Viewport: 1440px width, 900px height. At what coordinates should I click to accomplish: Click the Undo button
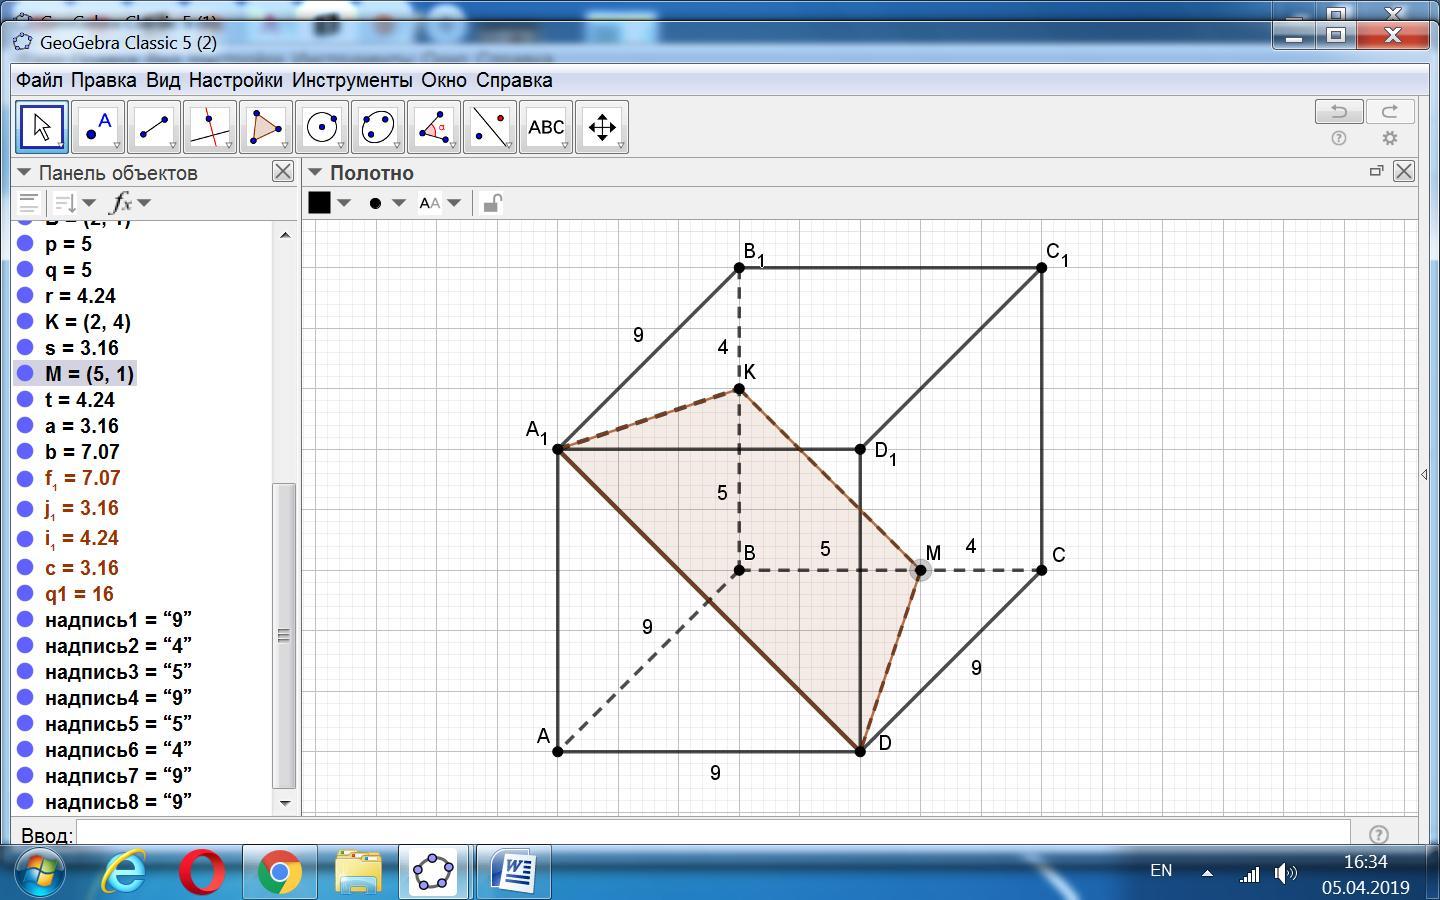coord(1339,111)
